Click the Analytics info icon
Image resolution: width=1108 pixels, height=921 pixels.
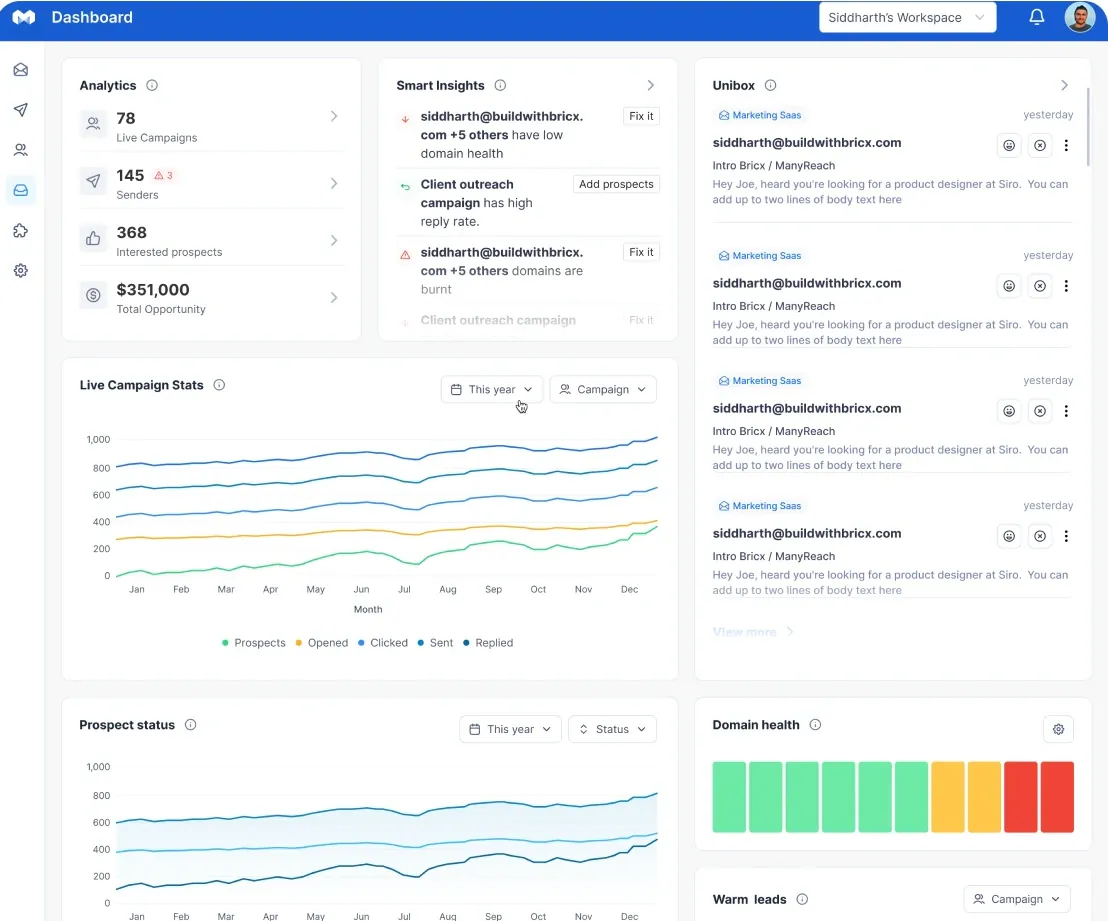click(x=152, y=85)
